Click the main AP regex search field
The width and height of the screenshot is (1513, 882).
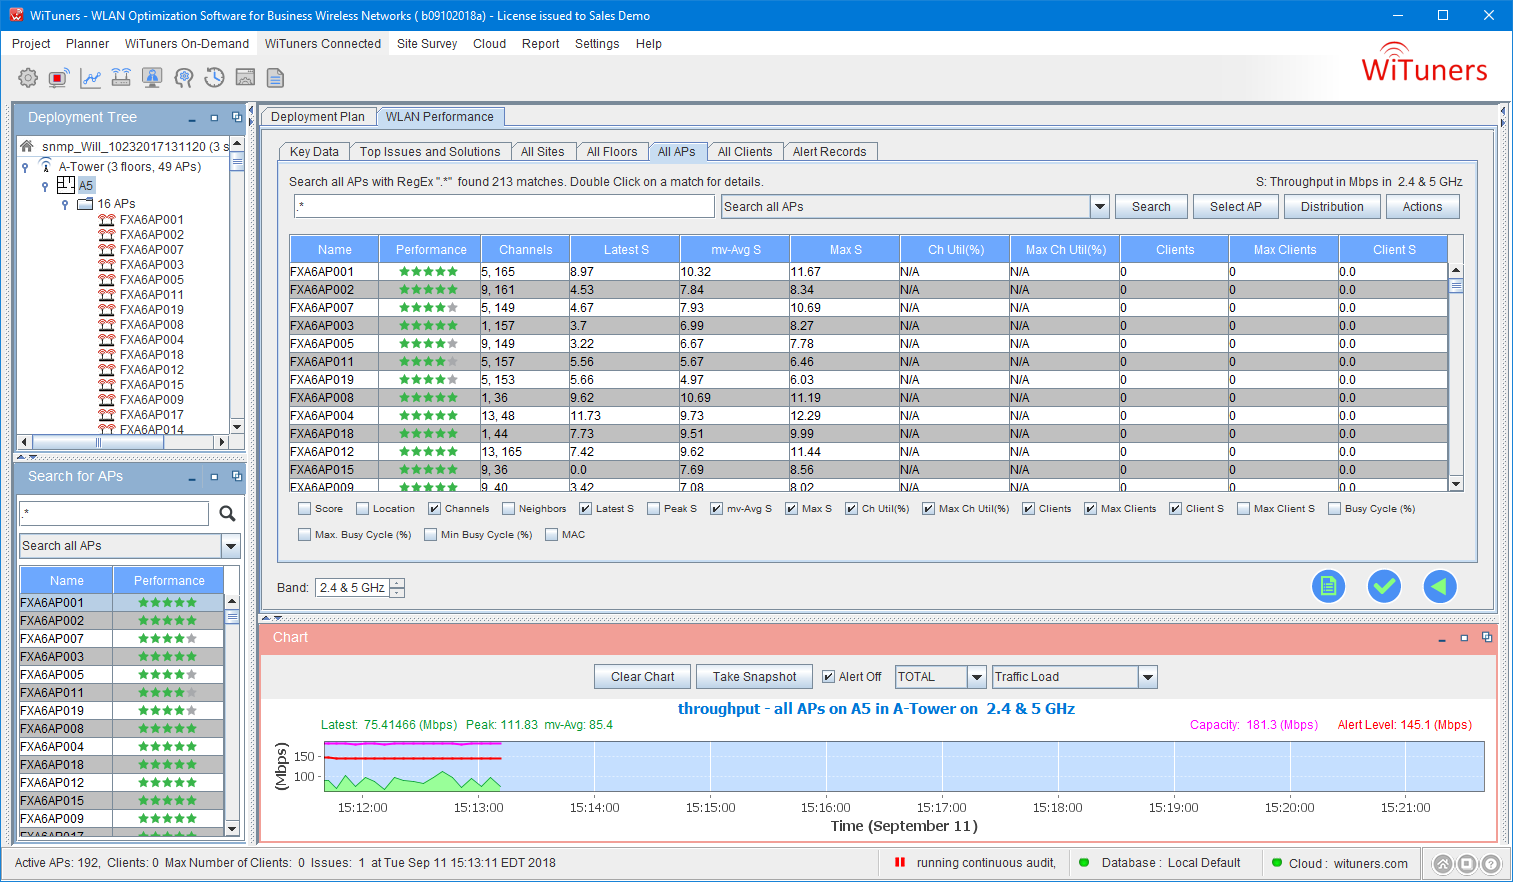(x=504, y=206)
